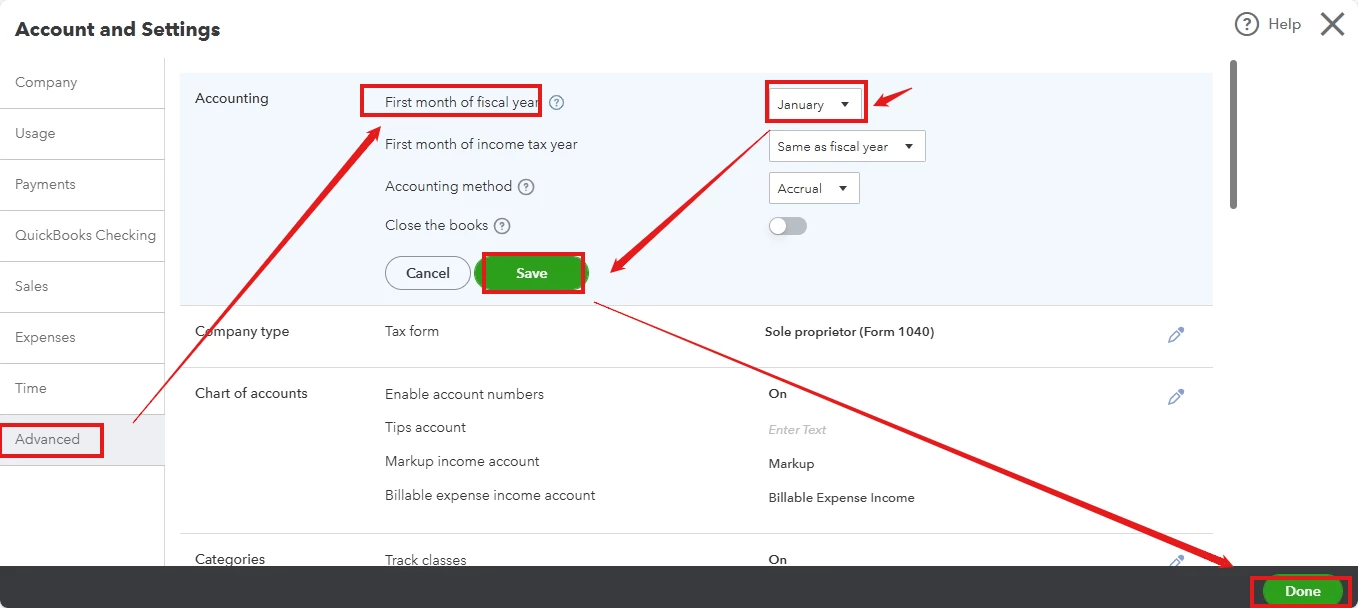
Task: Click the Markup income account label
Action: pyautogui.click(x=462, y=462)
